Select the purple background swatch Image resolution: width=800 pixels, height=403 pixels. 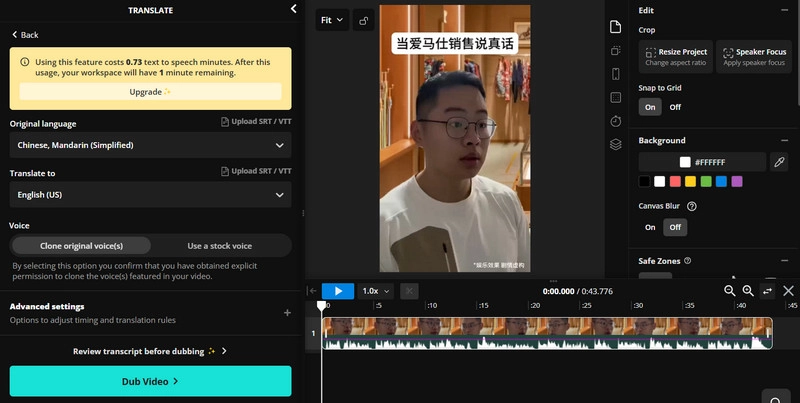point(737,181)
